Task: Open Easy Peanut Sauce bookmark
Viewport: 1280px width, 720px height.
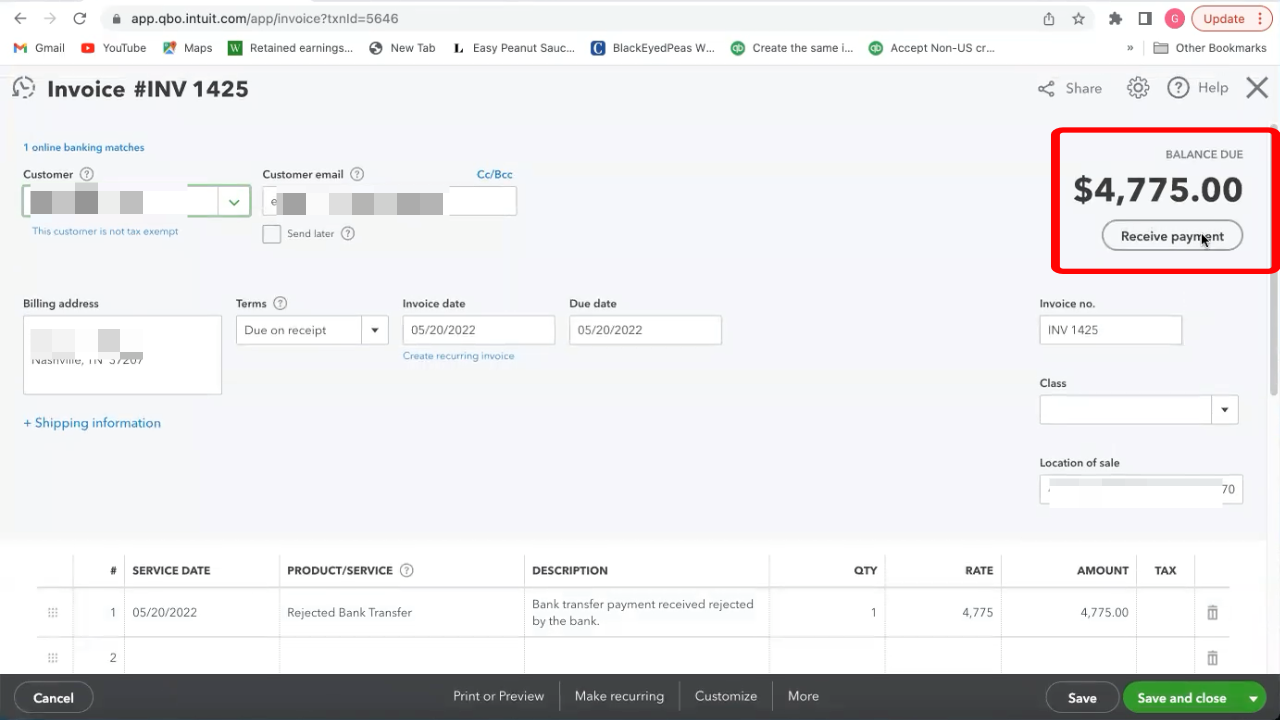Action: coord(514,48)
